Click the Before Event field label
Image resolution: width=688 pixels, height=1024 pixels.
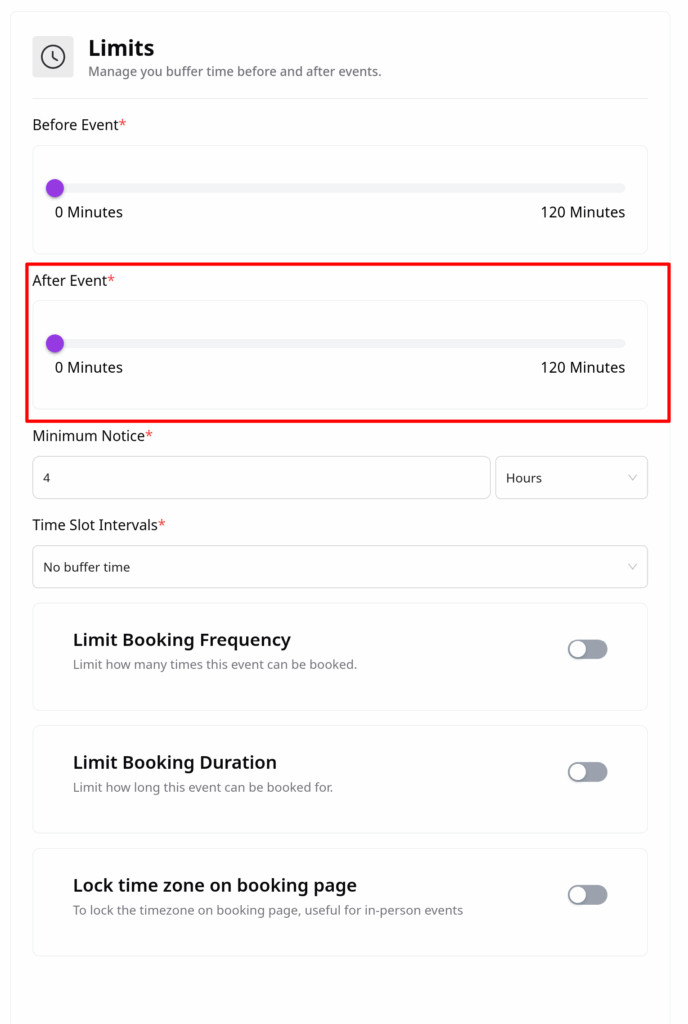point(75,125)
